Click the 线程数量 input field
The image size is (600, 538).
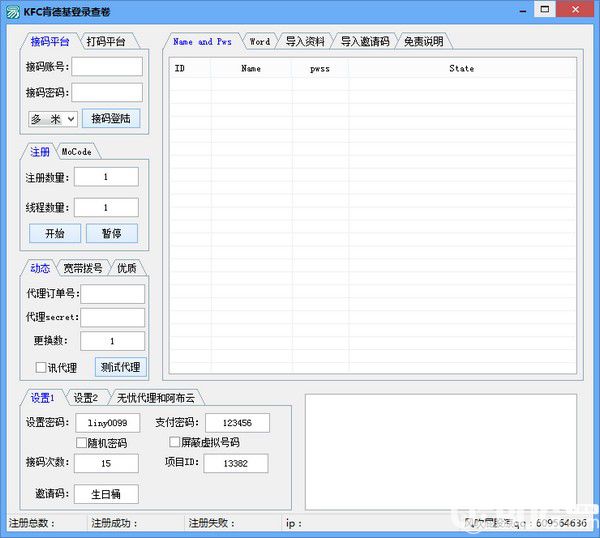(x=106, y=207)
